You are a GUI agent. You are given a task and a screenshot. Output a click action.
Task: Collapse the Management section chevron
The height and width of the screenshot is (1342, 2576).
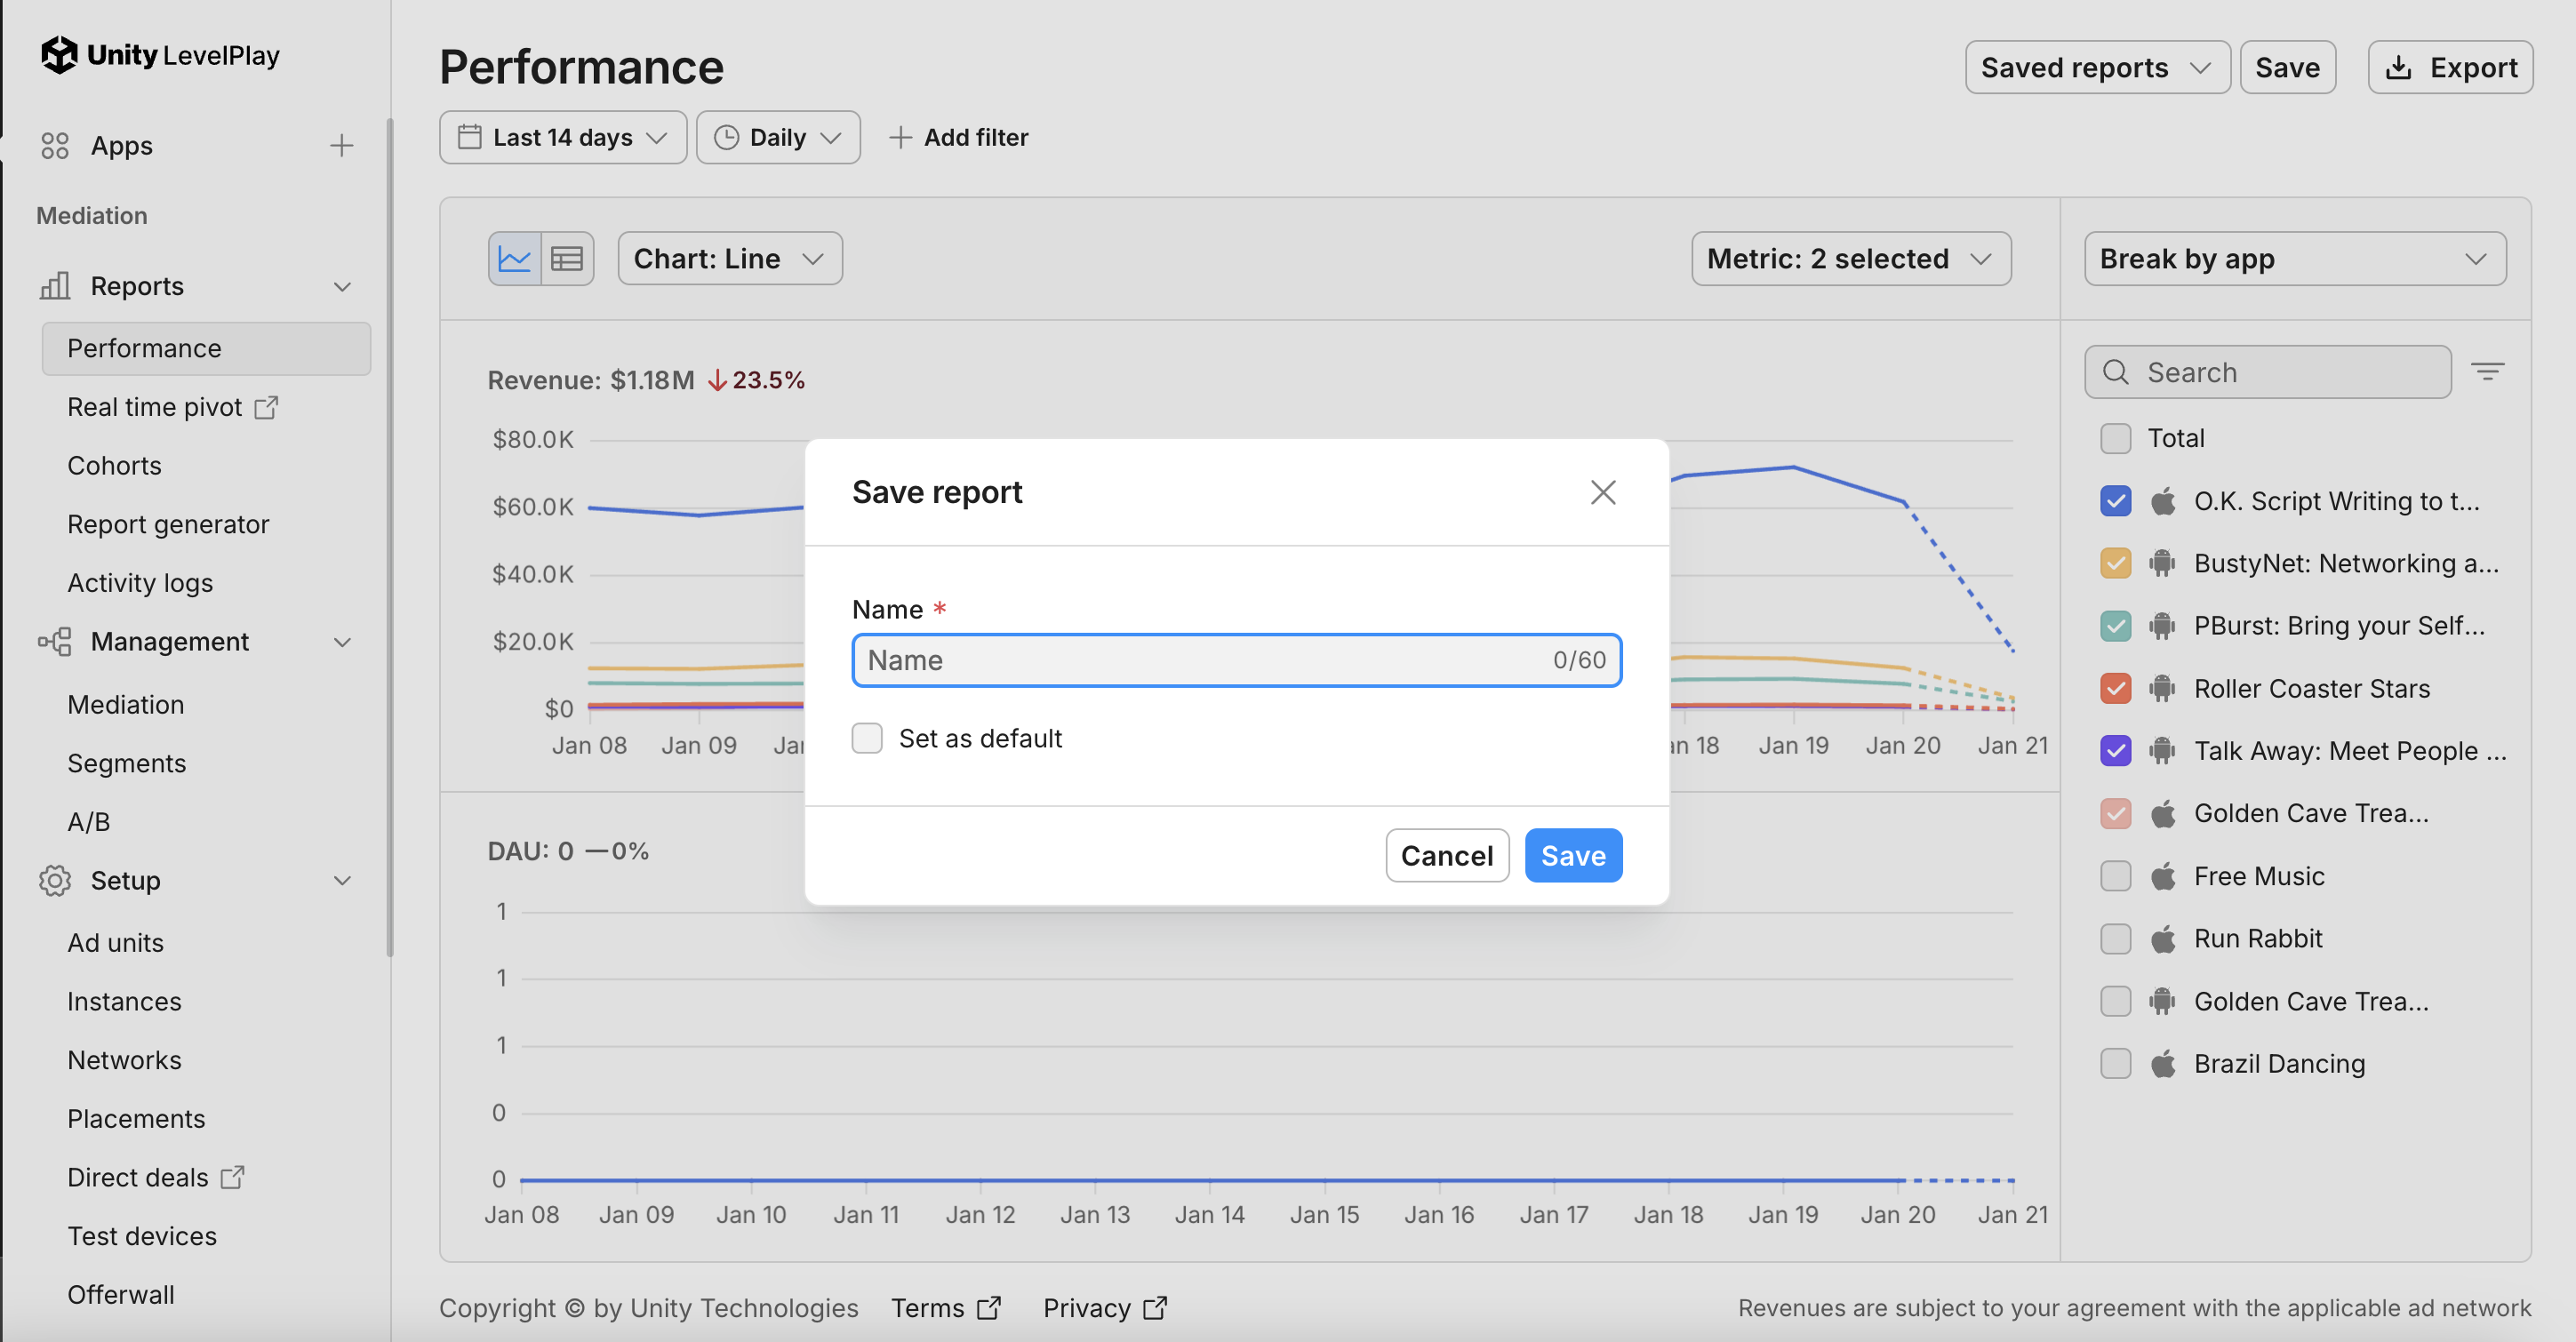[x=342, y=641]
